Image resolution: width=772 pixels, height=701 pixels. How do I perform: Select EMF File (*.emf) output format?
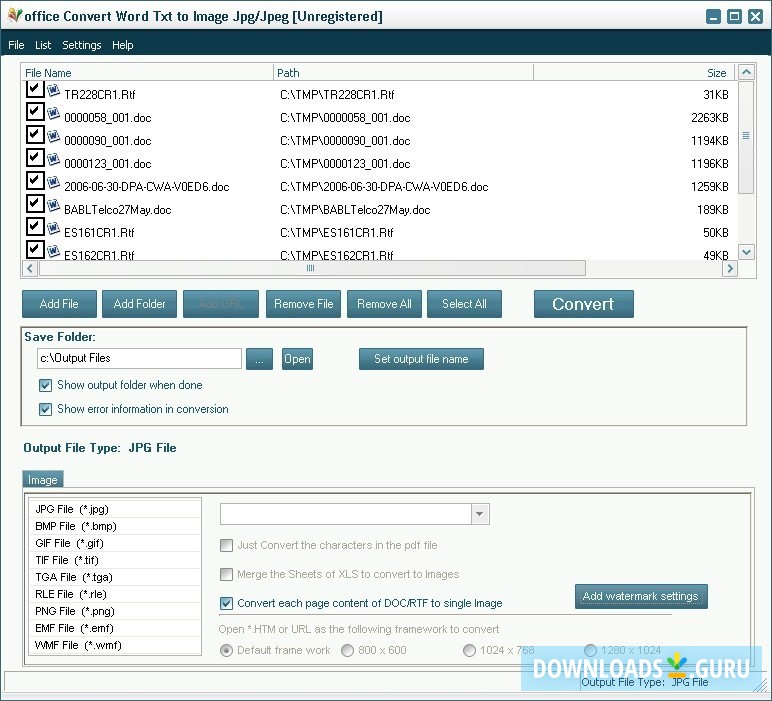click(115, 628)
